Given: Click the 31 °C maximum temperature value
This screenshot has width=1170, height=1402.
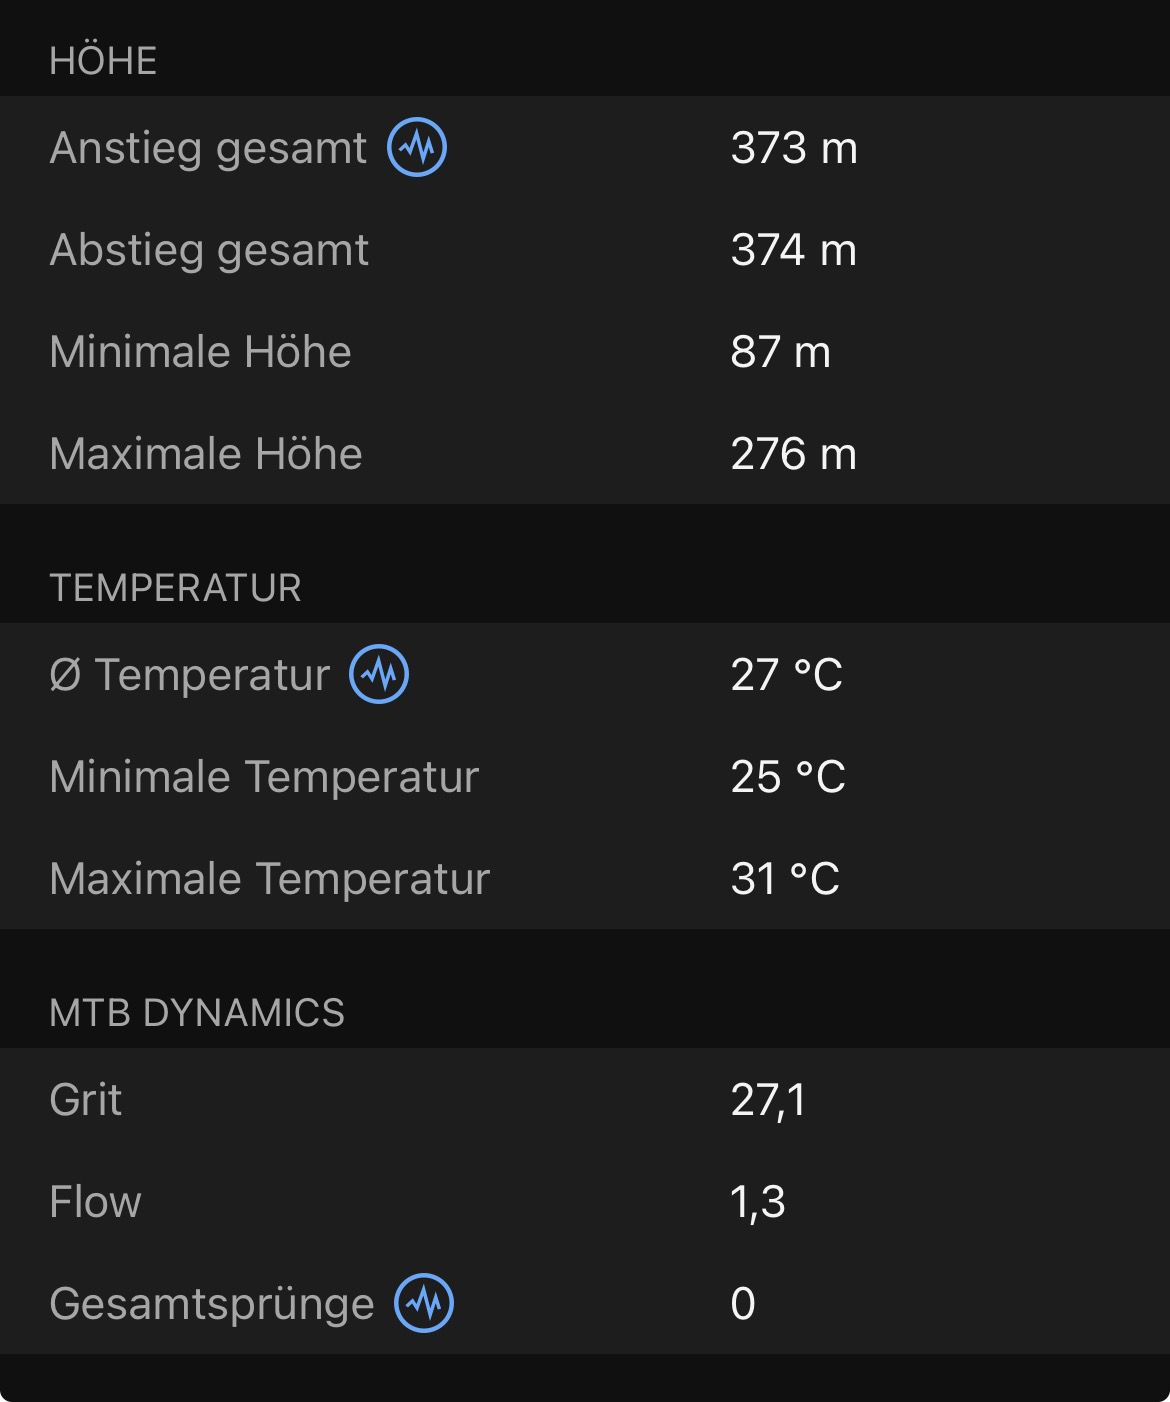Looking at the screenshot, I should pyautogui.click(x=785, y=879).
